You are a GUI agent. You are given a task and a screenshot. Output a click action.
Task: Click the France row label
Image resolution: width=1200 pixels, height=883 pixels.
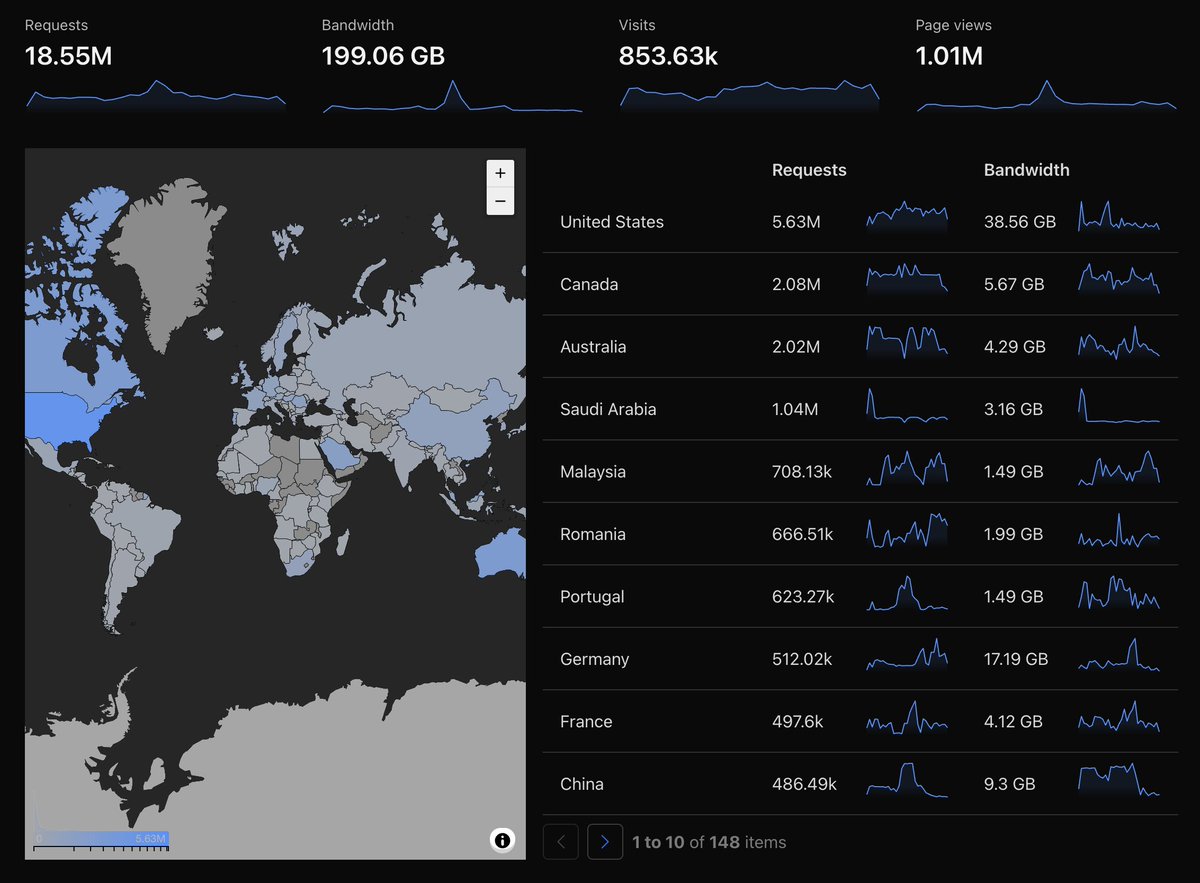586,721
